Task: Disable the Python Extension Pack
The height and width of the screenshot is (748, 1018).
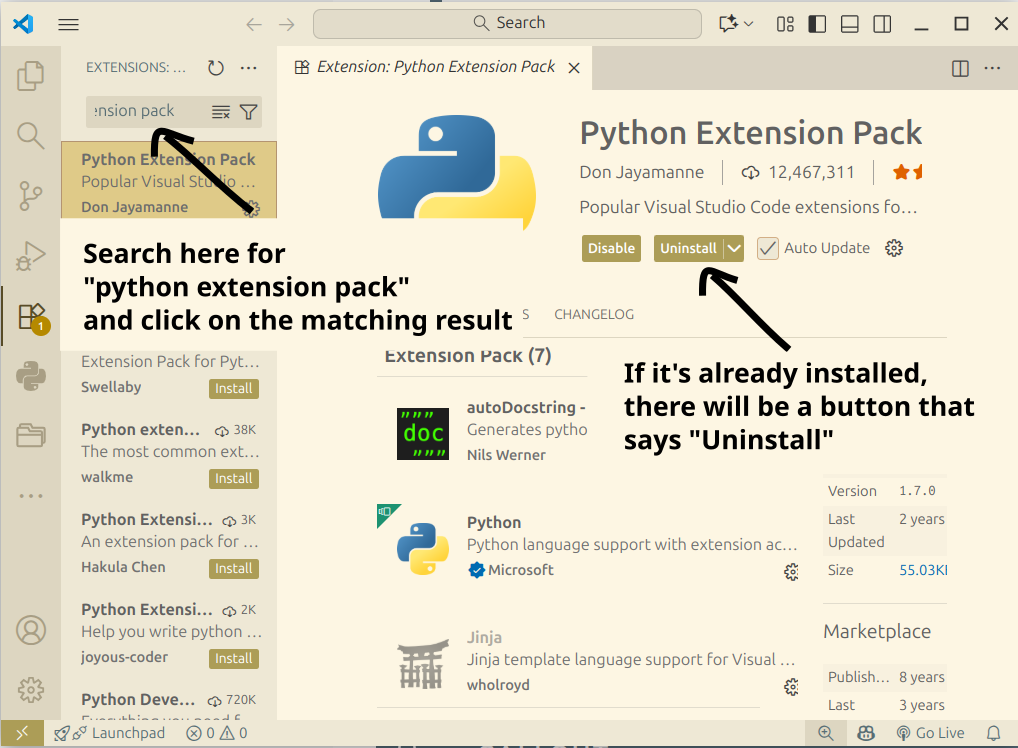Action: click(x=611, y=249)
